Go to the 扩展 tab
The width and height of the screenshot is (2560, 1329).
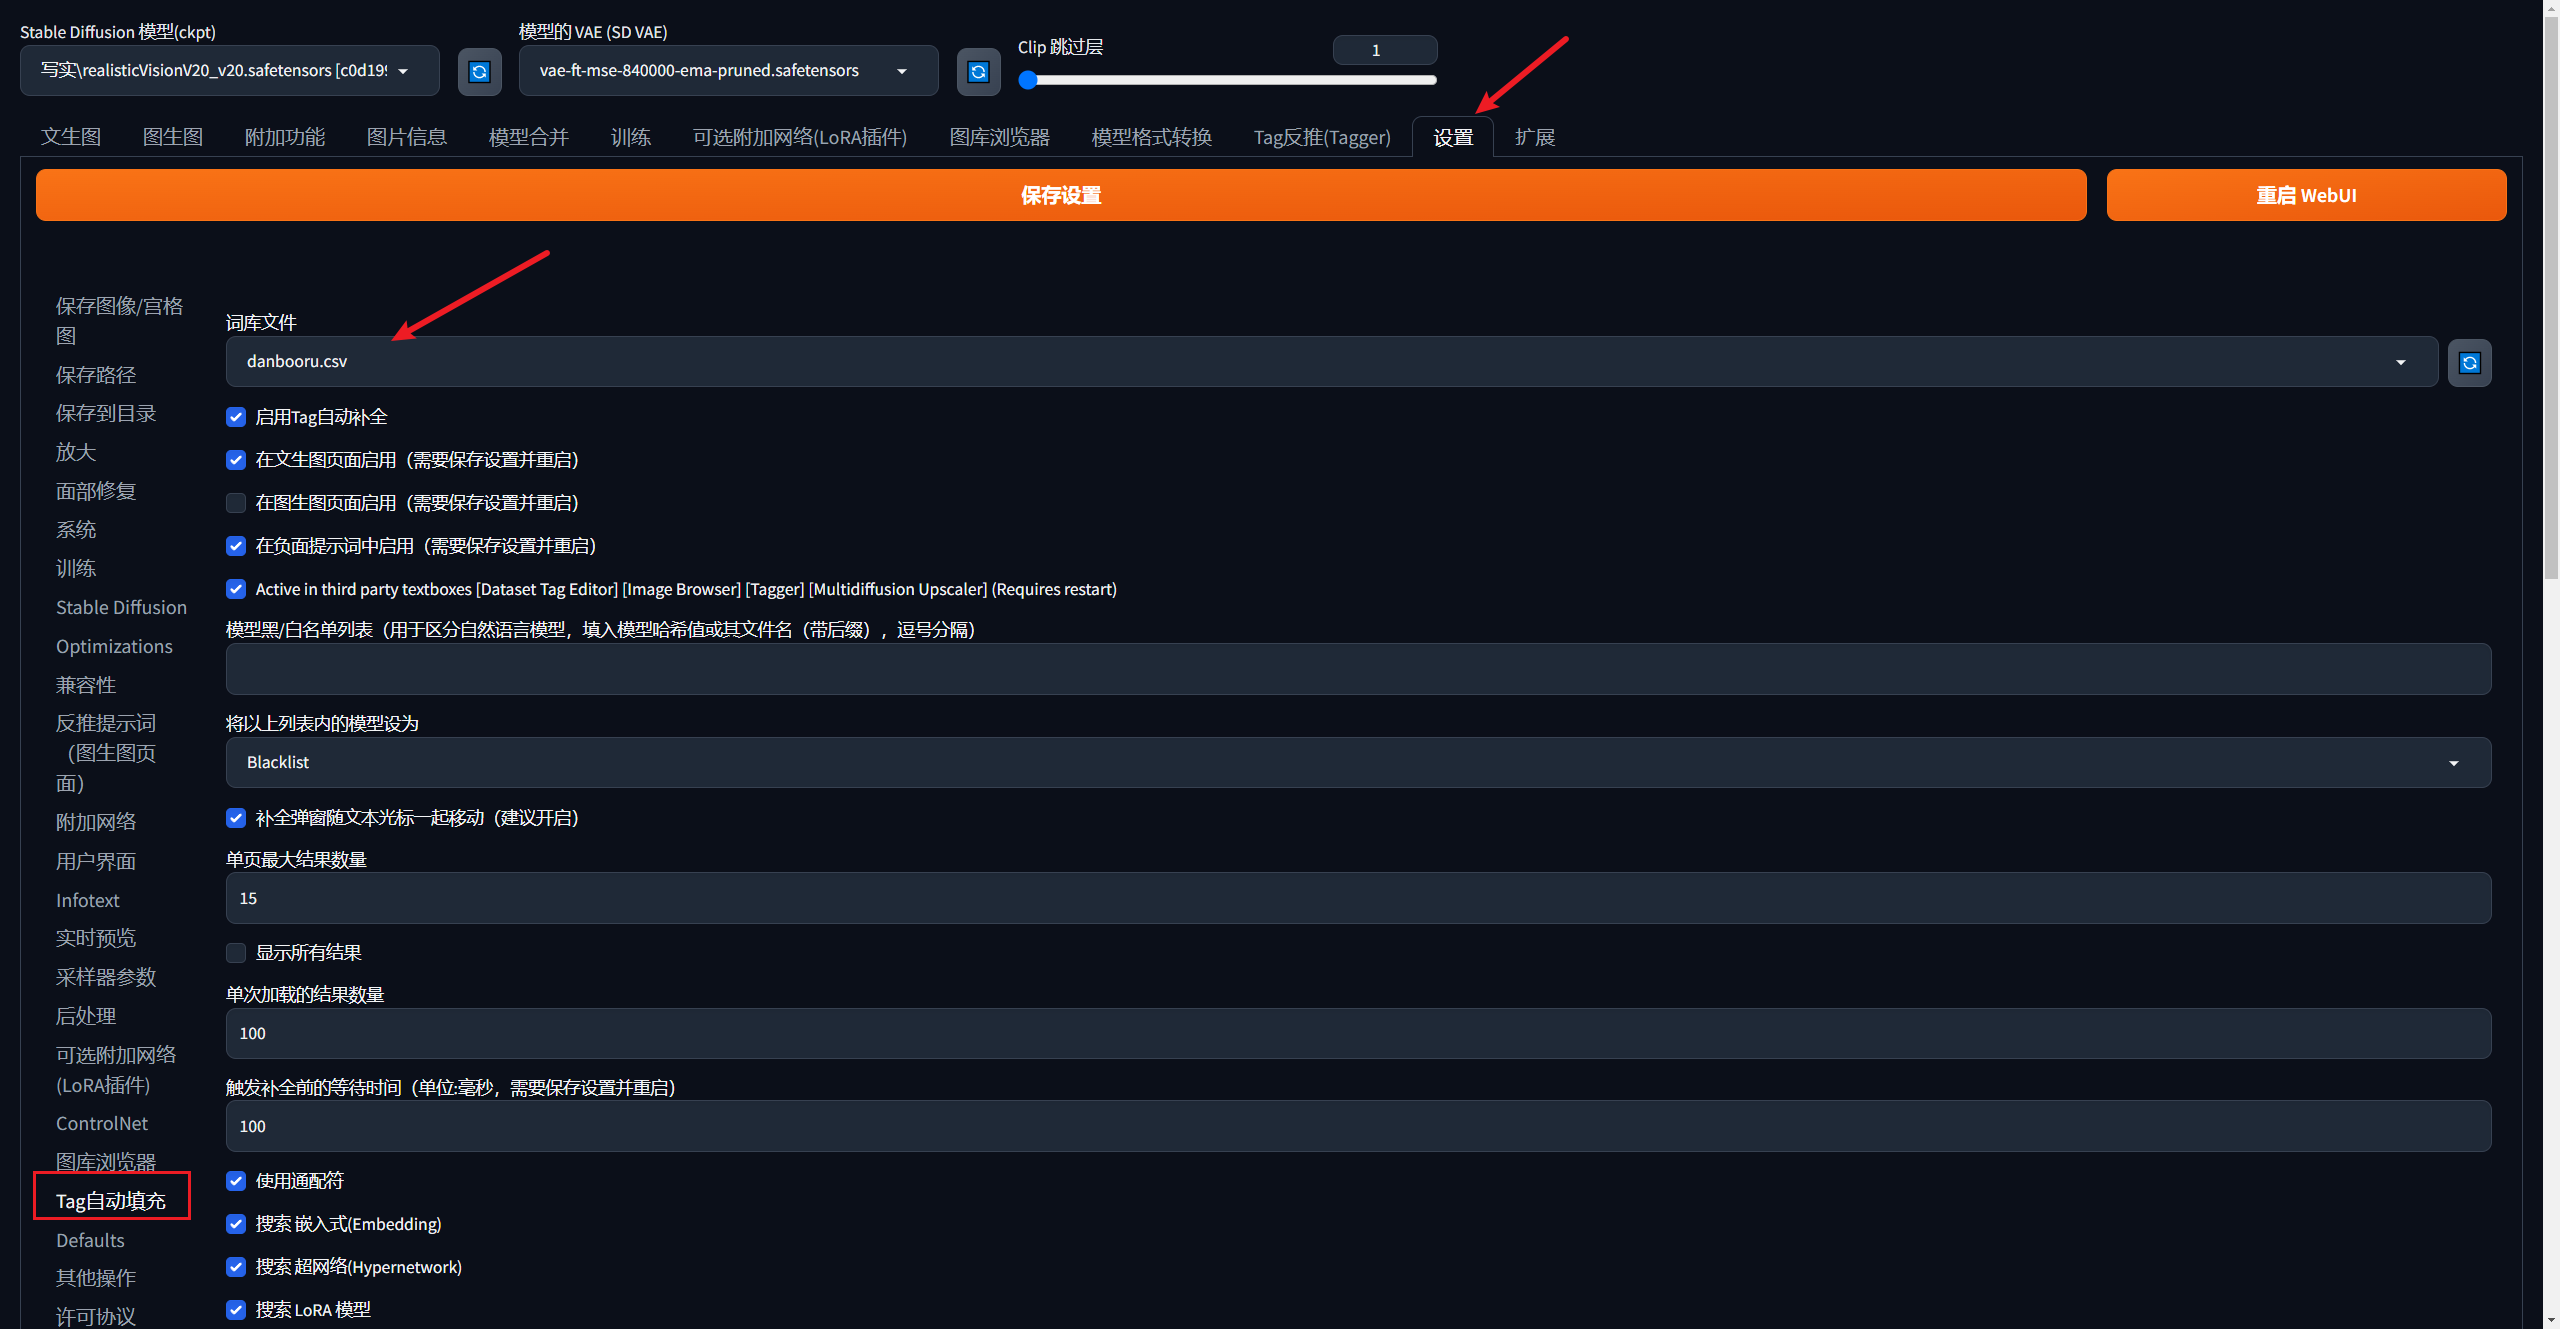pyautogui.click(x=1534, y=137)
